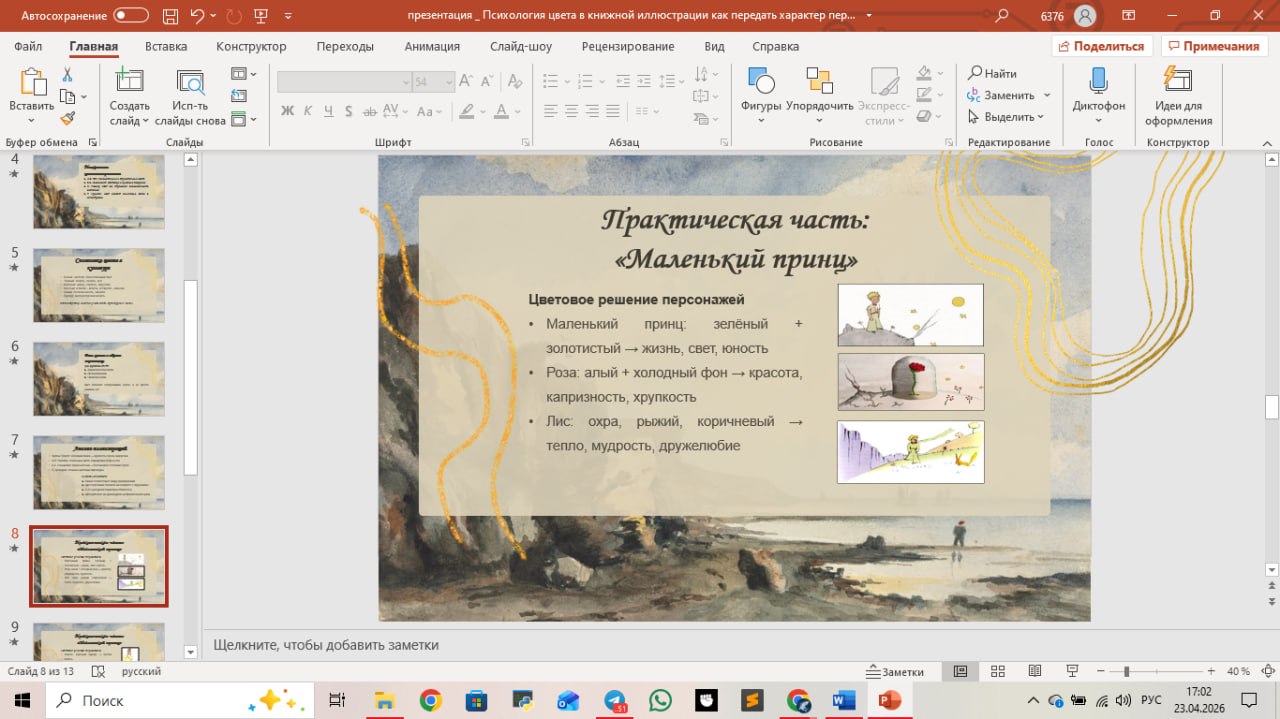Open WhatsApp from the taskbar
Viewport: 1280px width, 719px height.
[659, 700]
